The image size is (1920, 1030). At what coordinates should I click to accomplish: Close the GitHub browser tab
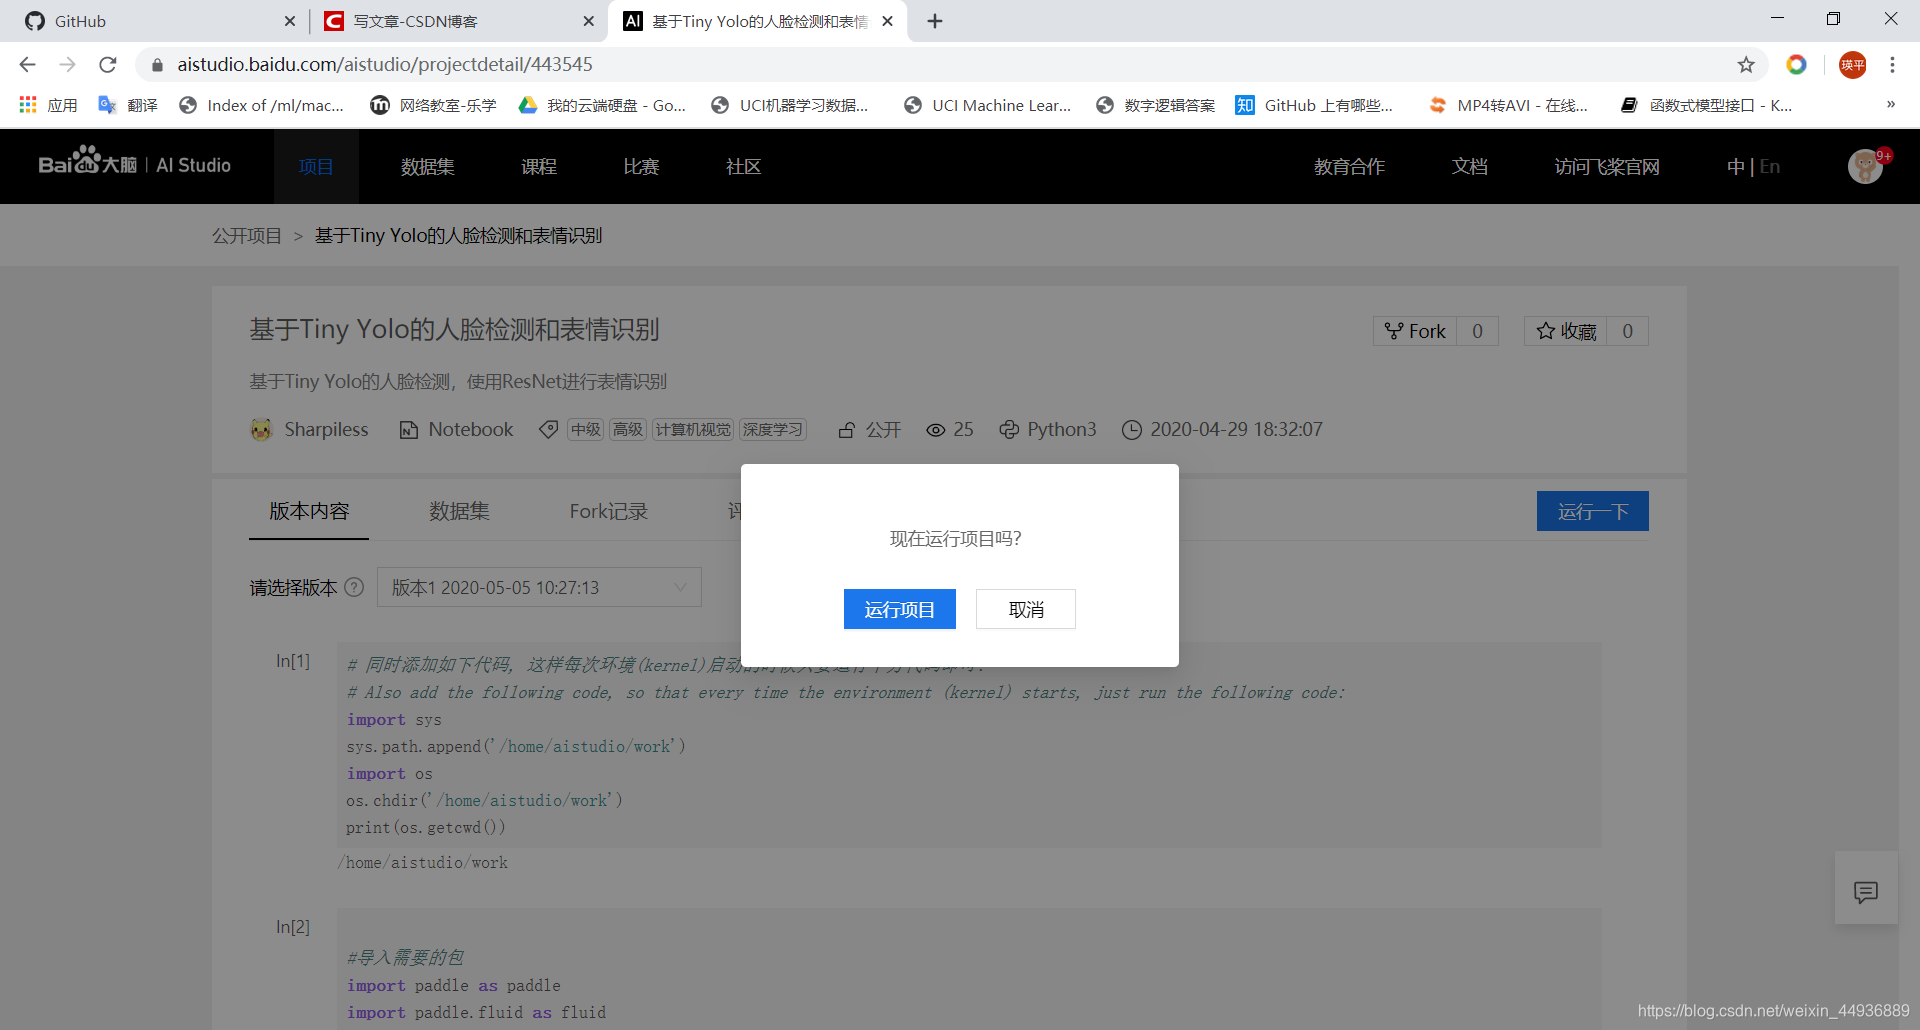point(290,21)
